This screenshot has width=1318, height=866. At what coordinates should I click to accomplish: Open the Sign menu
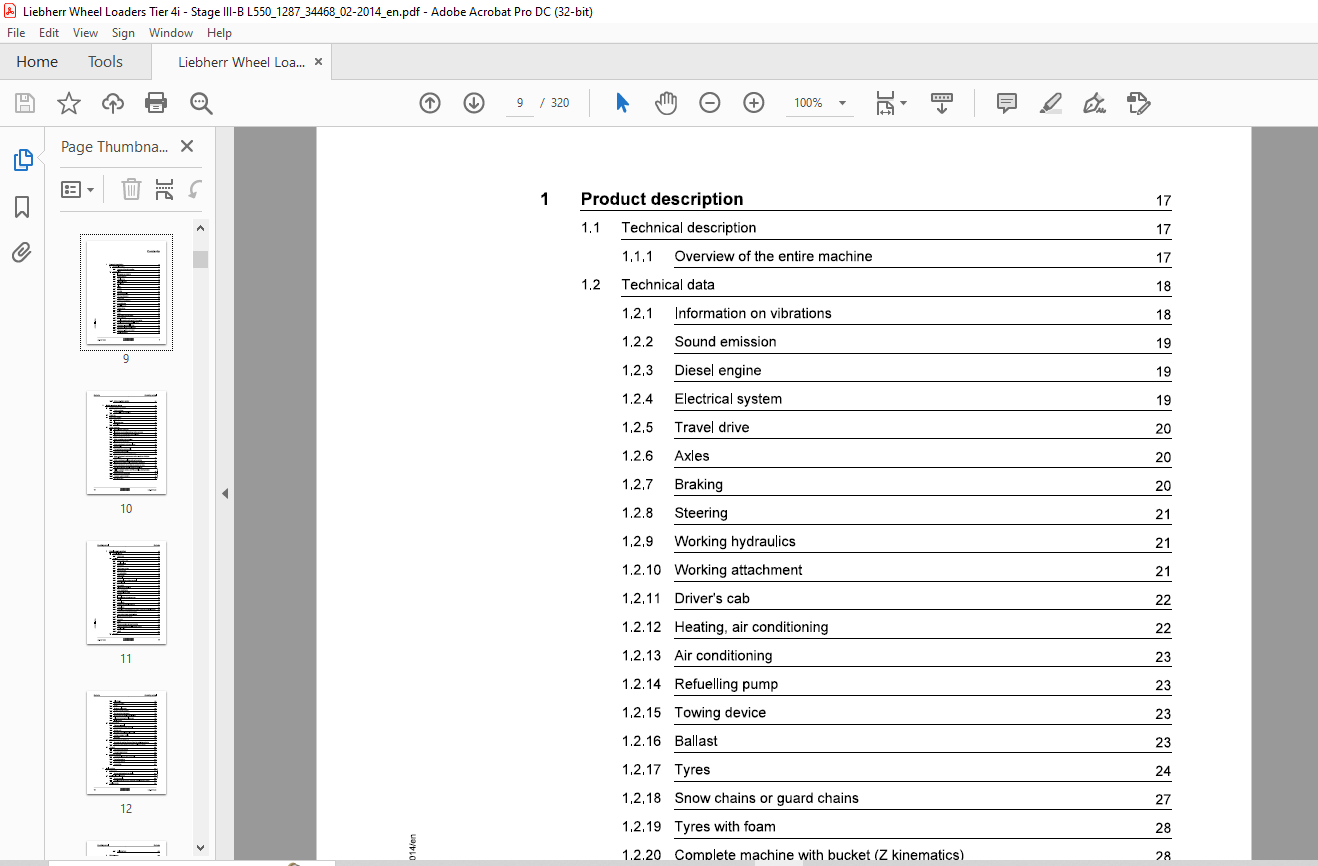pyautogui.click(x=124, y=33)
